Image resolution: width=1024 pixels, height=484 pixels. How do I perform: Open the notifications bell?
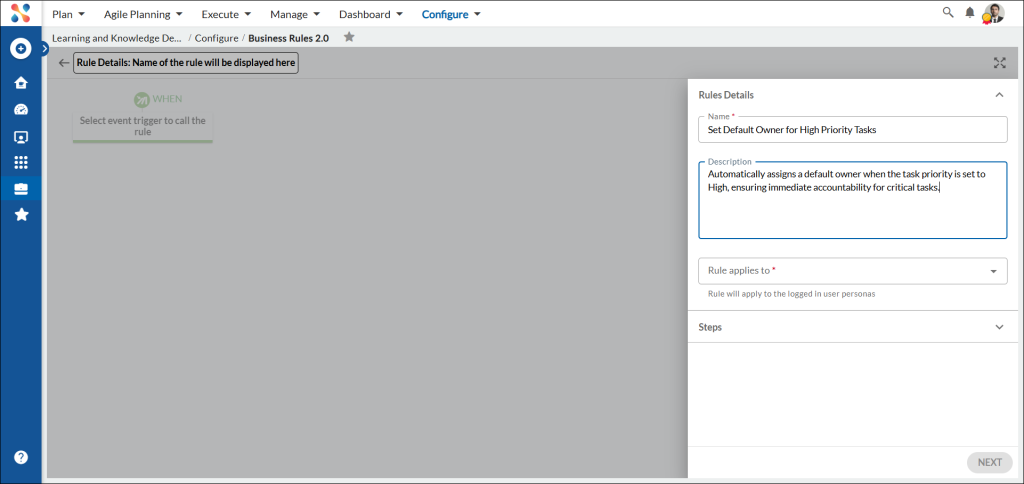point(970,13)
